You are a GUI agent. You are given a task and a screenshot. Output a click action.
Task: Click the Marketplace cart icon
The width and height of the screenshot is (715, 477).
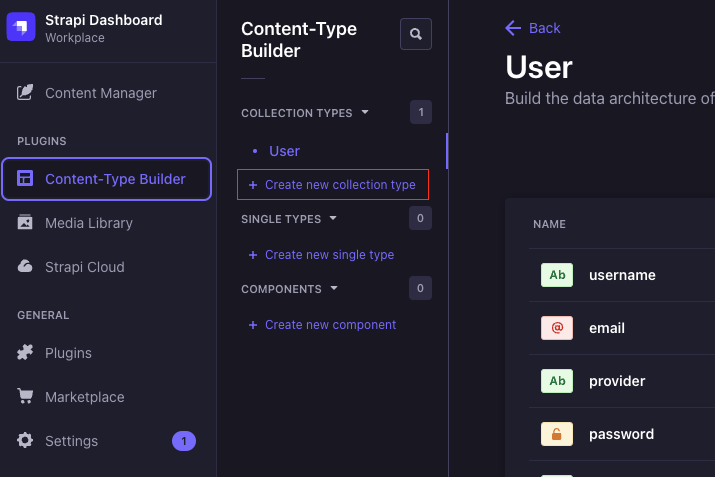click(25, 396)
